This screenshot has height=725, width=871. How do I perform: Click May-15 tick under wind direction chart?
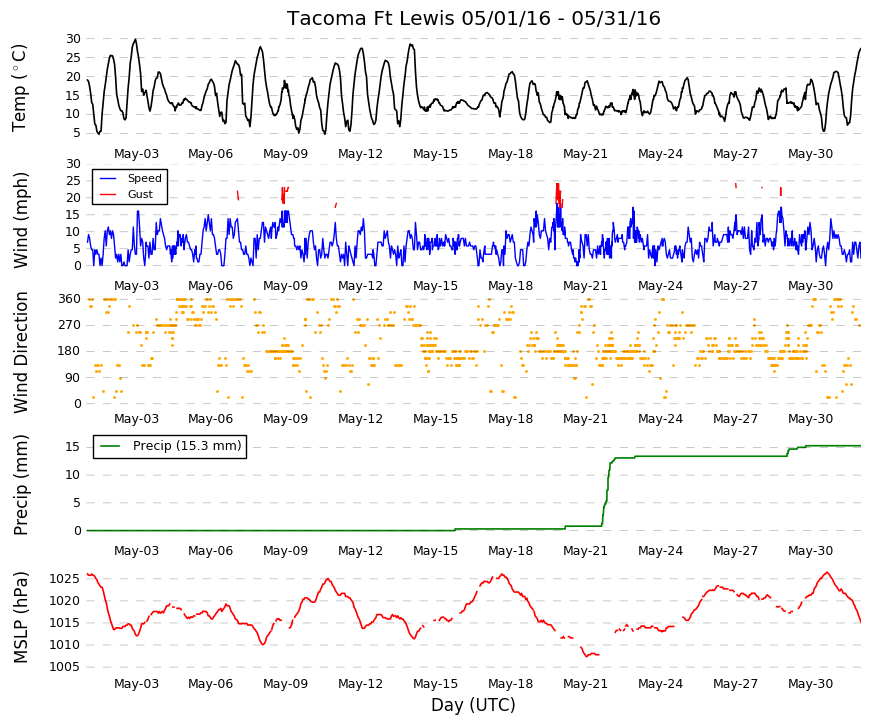click(x=435, y=419)
